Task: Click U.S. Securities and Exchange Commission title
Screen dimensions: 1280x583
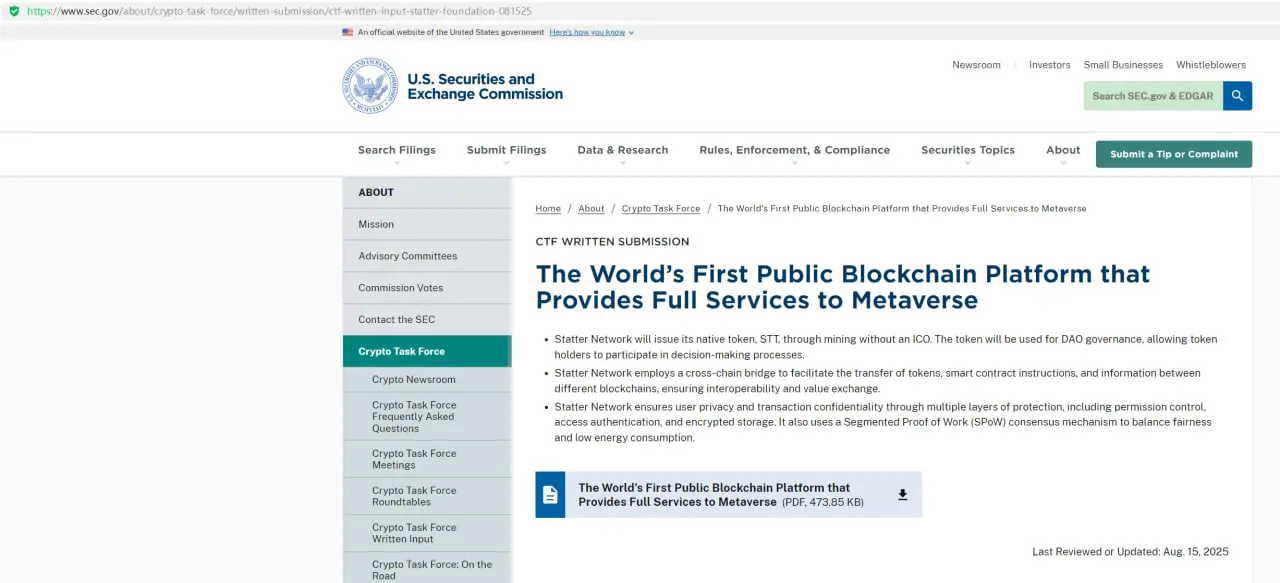Action: pyautogui.click(x=485, y=86)
